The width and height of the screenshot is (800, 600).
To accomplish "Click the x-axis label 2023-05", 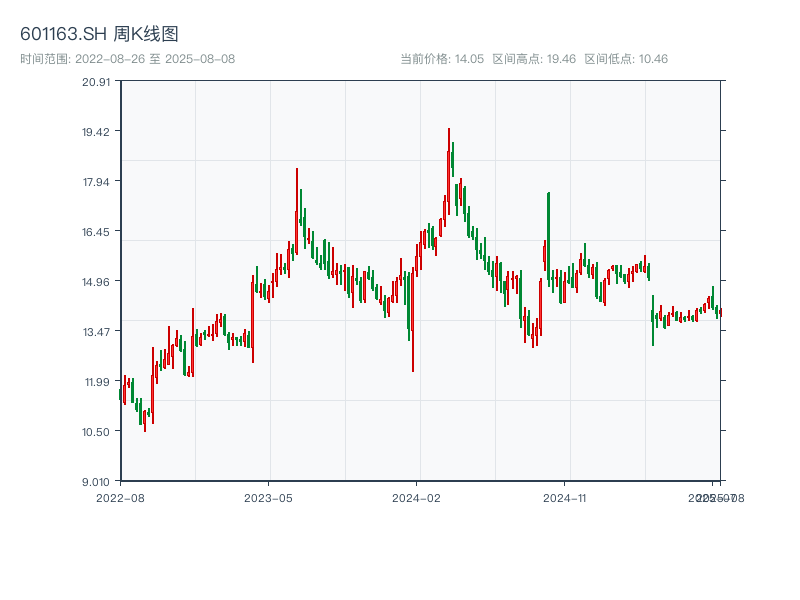I will (x=268, y=498).
